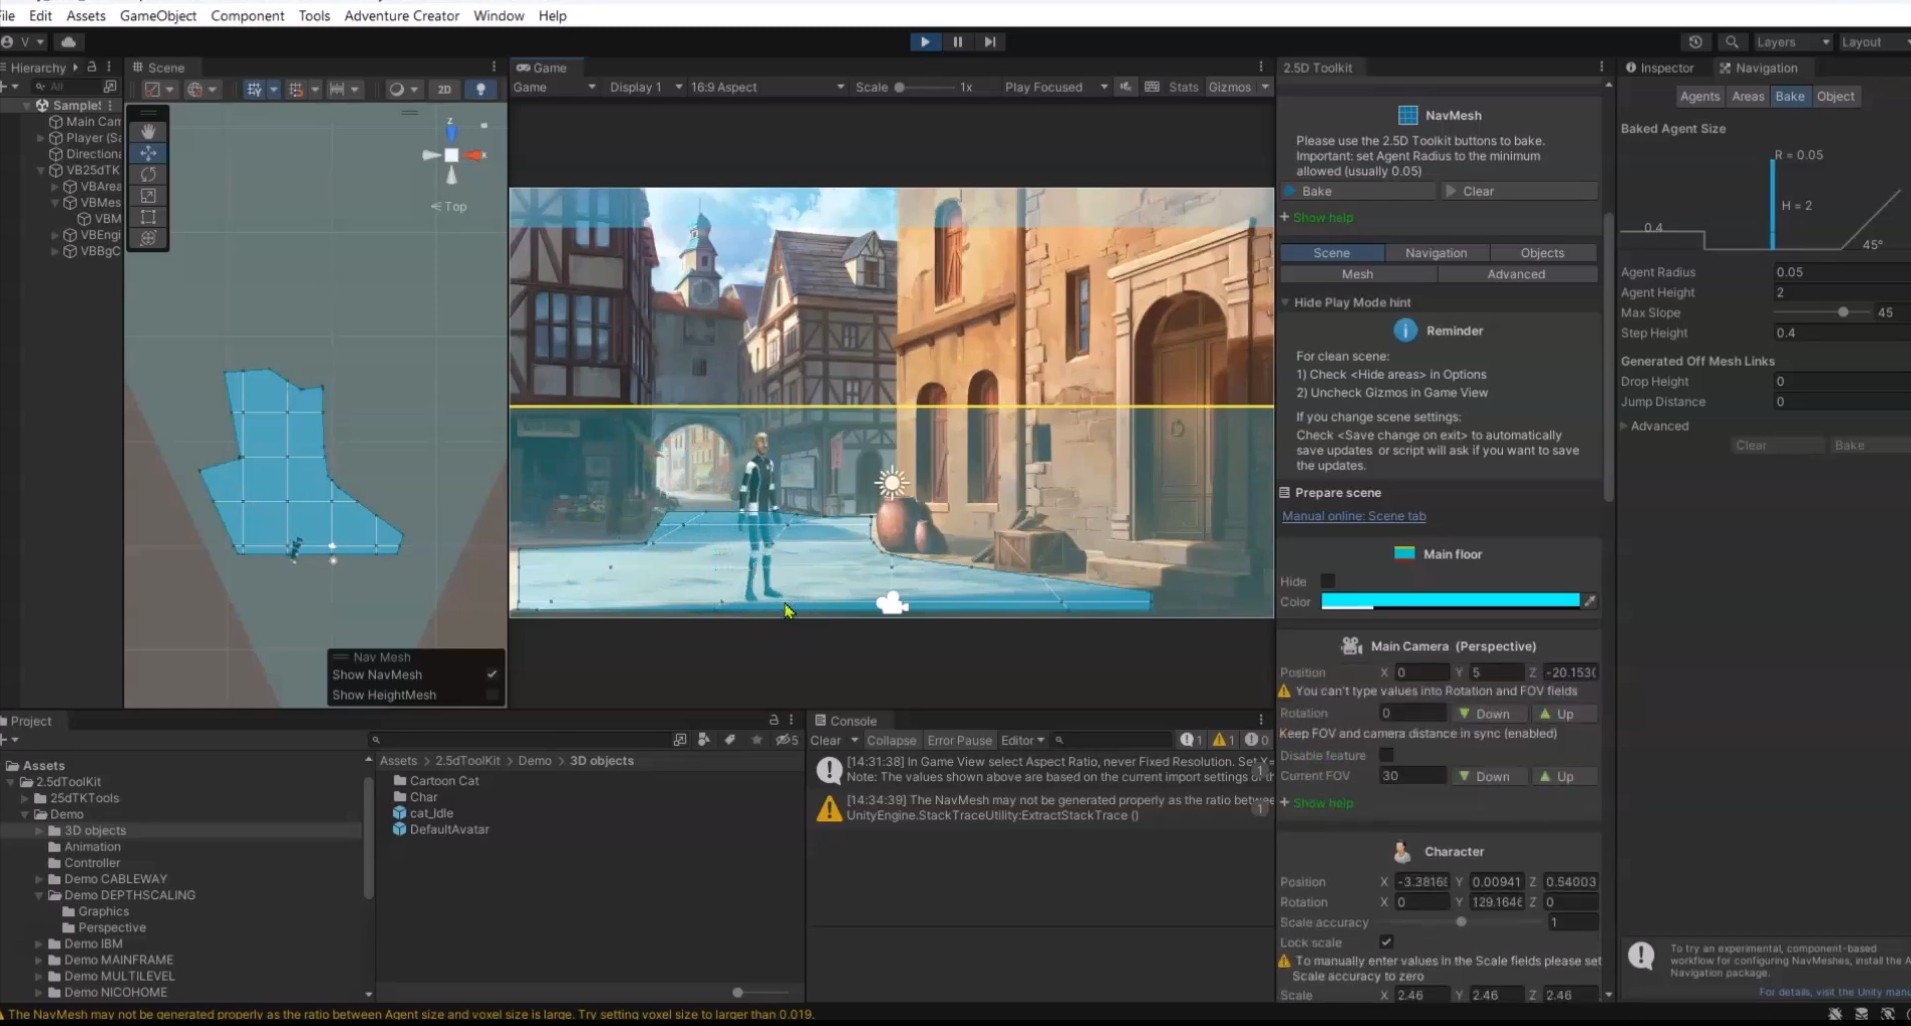
Task: Uncheck the Lock scale checkbox
Action: pos(1386,942)
